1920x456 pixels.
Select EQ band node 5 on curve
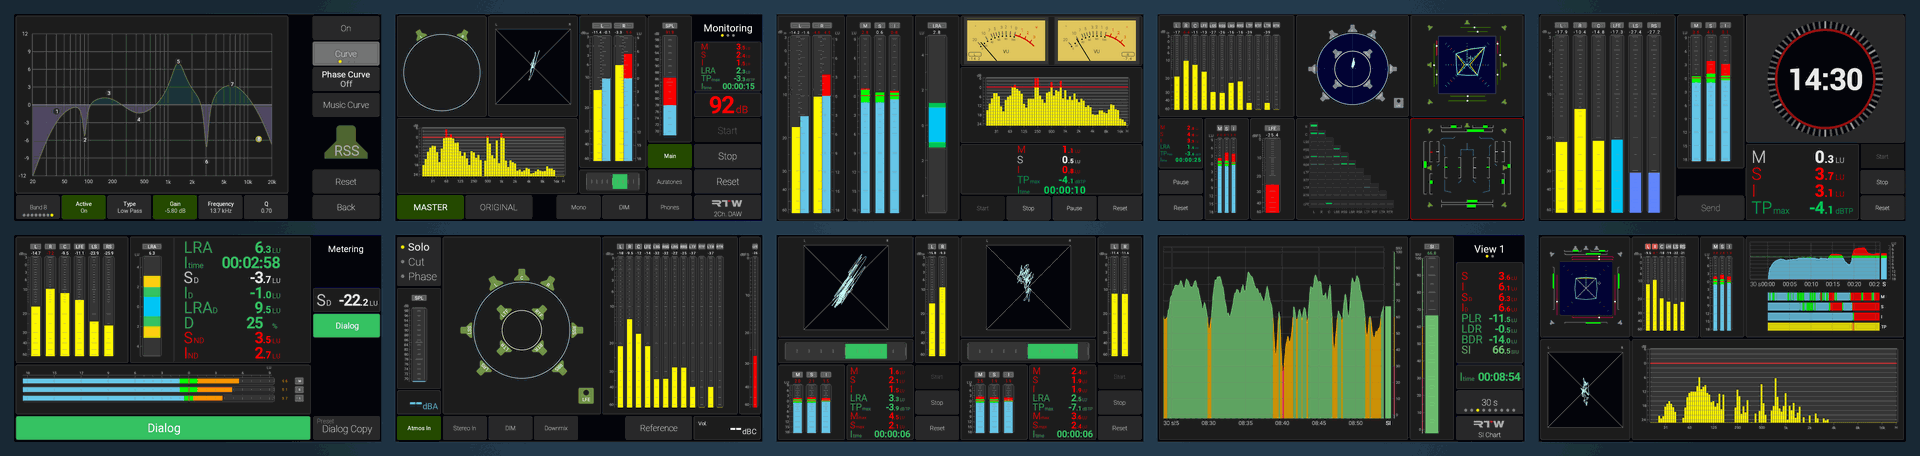(x=178, y=62)
